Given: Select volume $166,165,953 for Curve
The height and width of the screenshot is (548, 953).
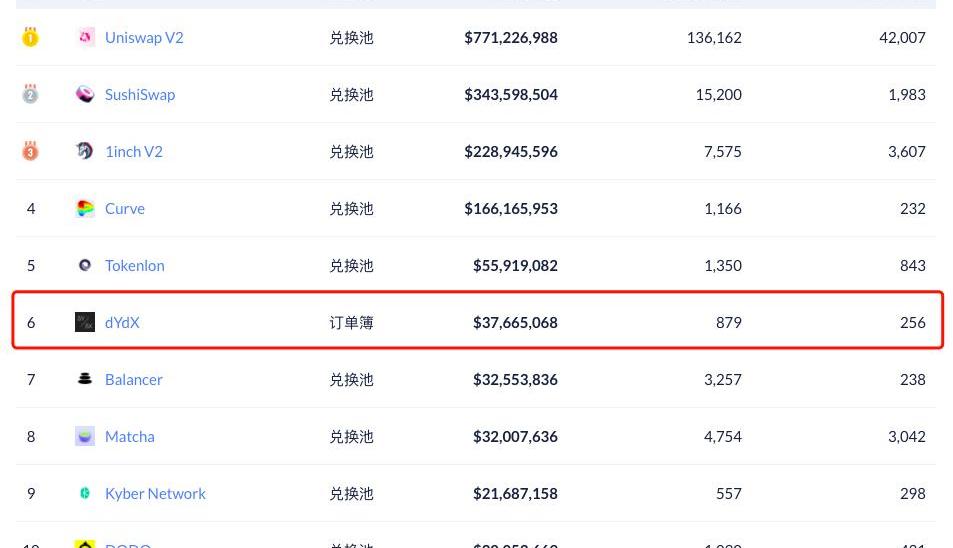Looking at the screenshot, I should tap(511, 208).
